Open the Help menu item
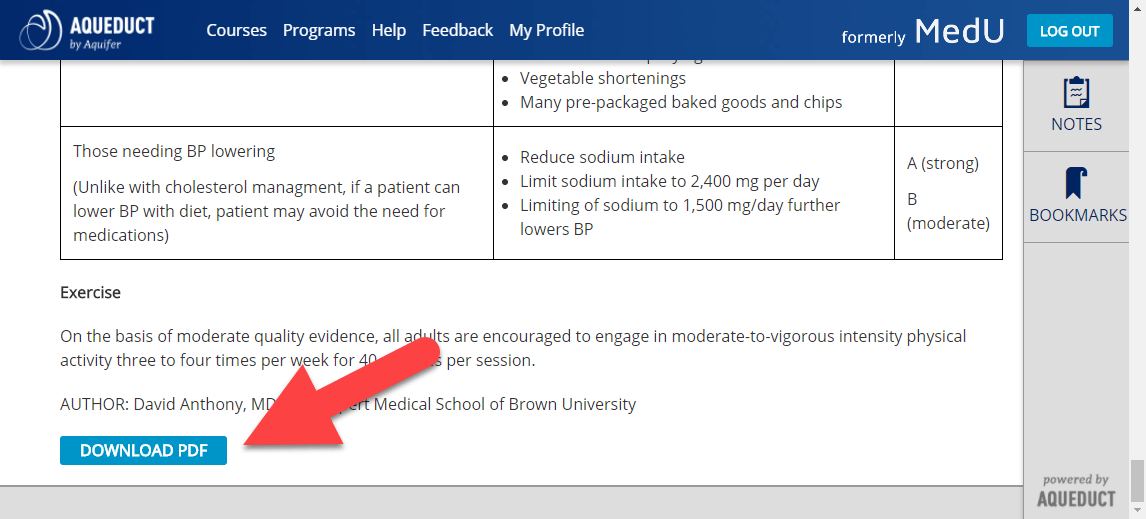The width and height of the screenshot is (1146, 519). click(x=389, y=30)
